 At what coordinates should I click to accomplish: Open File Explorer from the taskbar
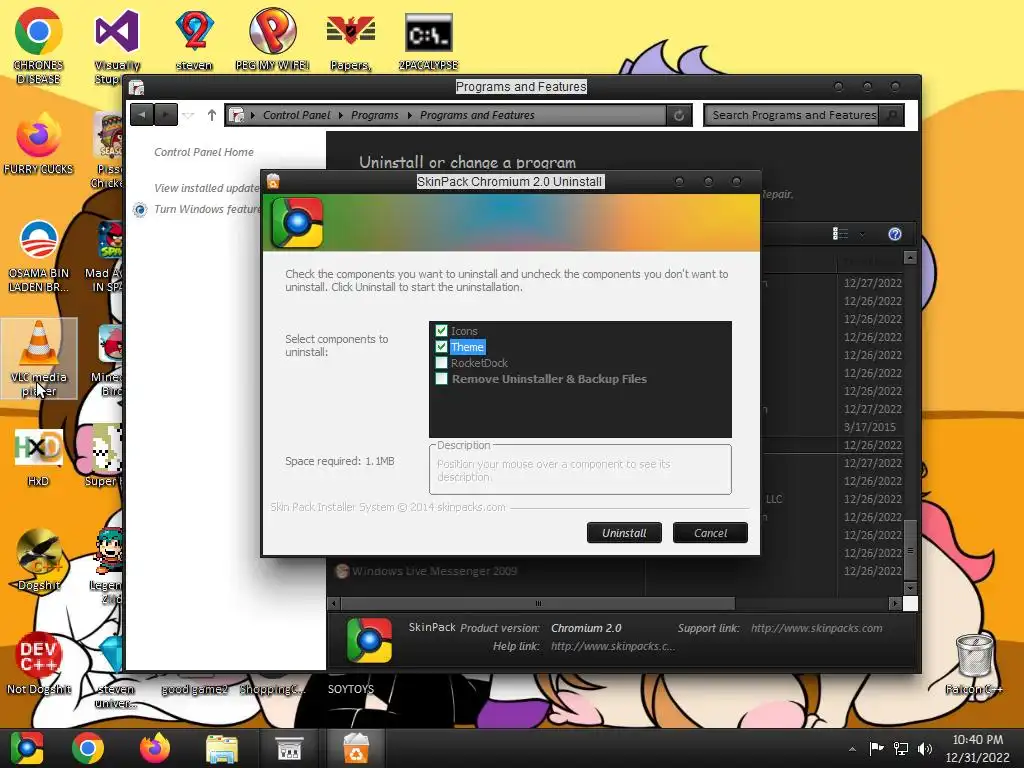pyautogui.click(x=222, y=748)
